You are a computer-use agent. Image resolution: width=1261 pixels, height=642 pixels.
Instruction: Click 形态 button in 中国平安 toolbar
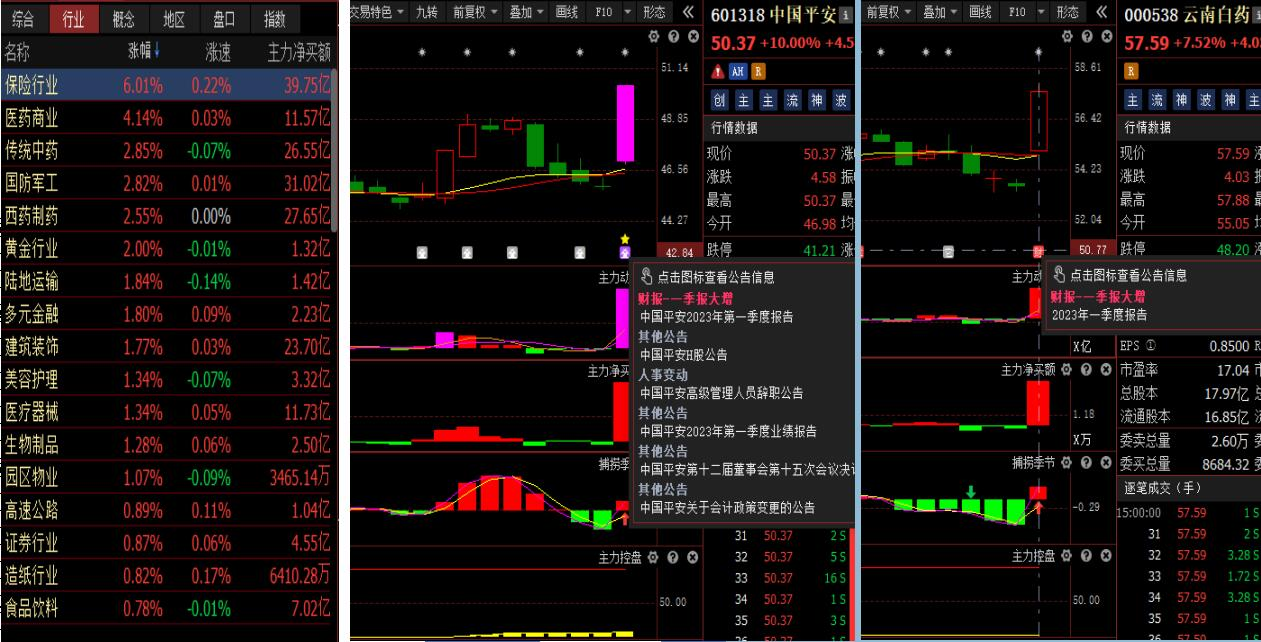point(654,12)
